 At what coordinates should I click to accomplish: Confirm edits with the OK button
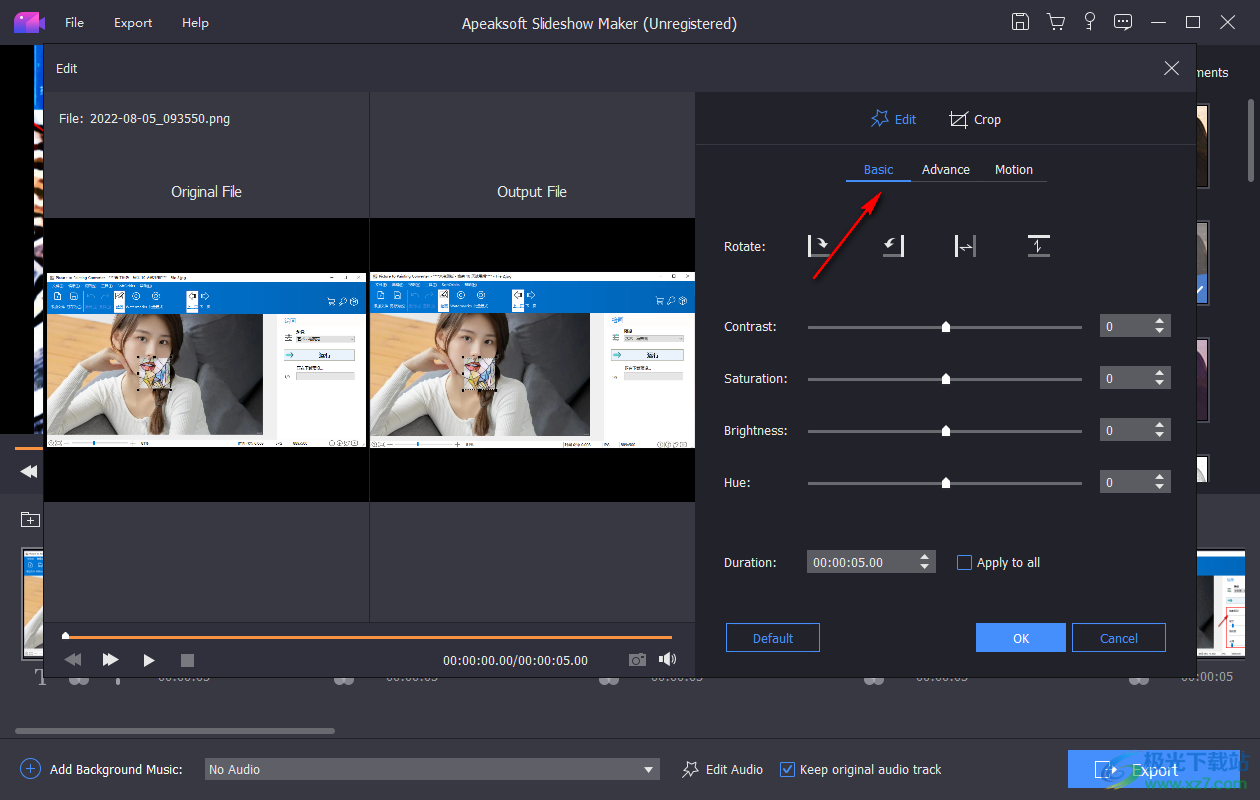pos(1021,638)
